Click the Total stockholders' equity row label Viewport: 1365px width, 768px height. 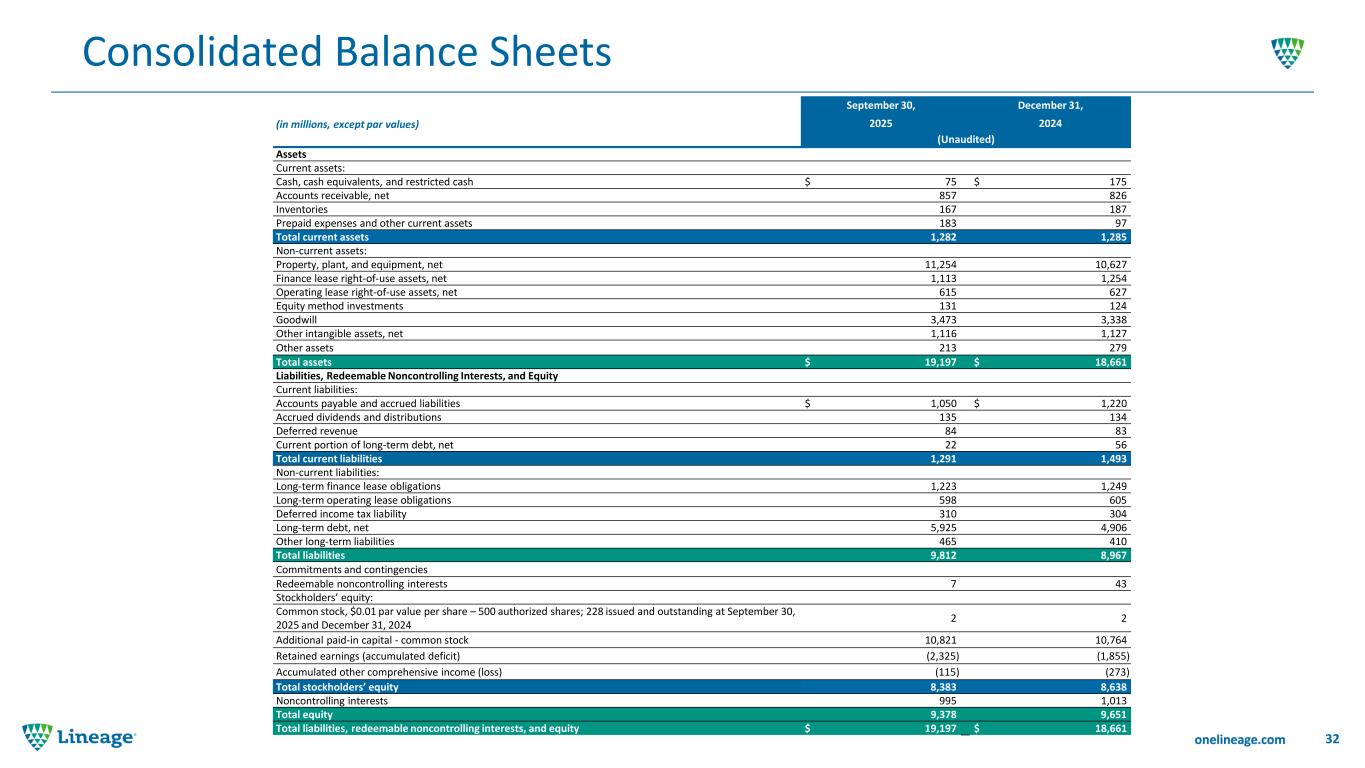336,687
